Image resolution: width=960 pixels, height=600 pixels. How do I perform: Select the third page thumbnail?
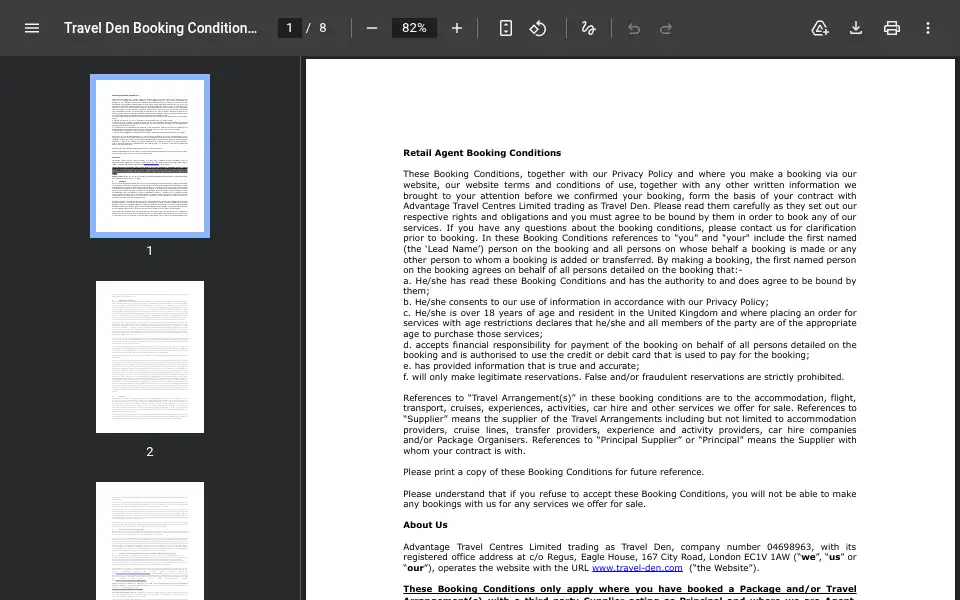pyautogui.click(x=150, y=541)
